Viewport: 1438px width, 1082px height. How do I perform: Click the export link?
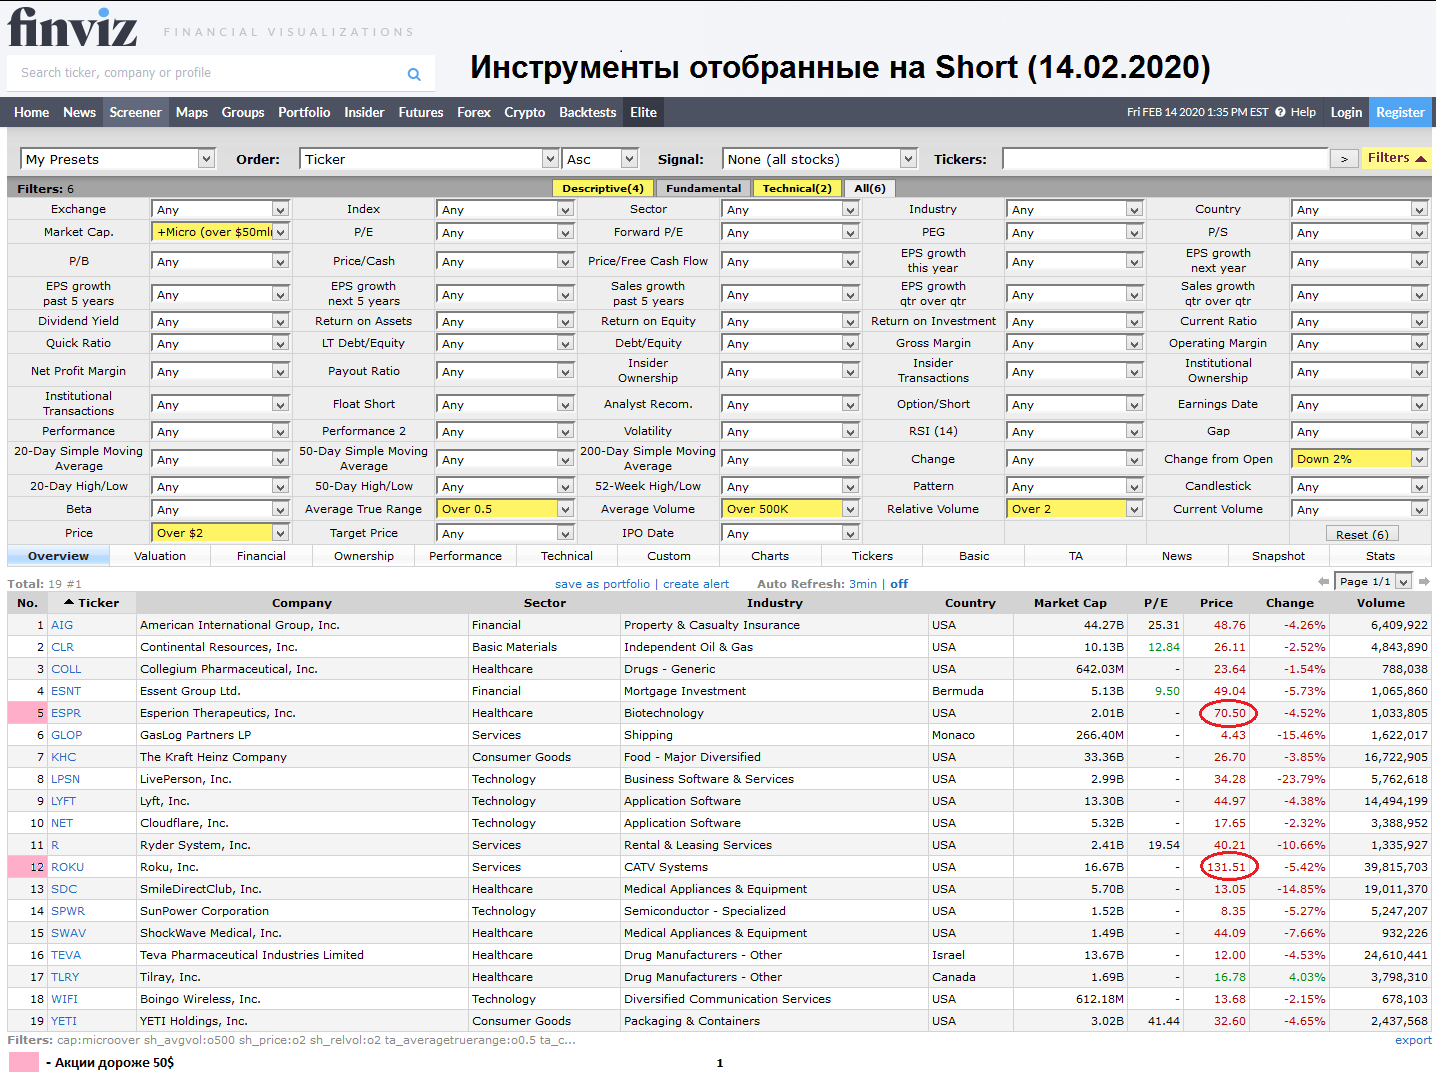(1413, 1040)
